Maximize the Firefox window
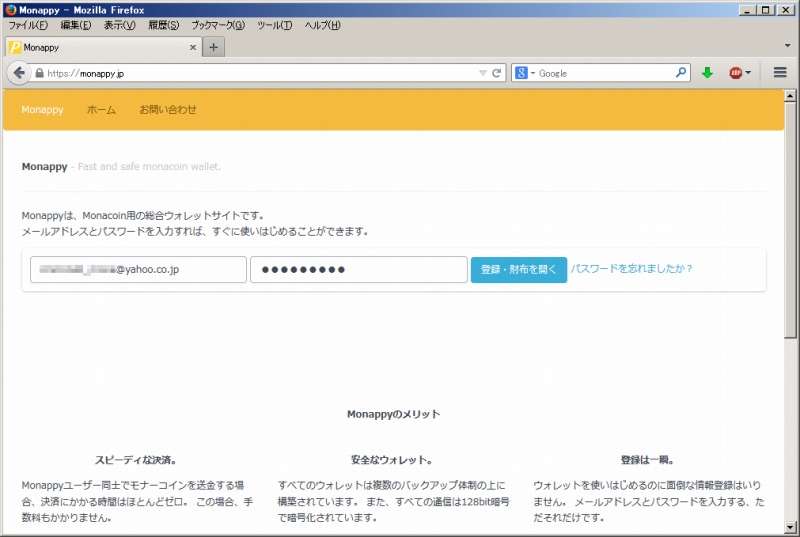Image resolution: width=800 pixels, height=537 pixels. (766, 10)
